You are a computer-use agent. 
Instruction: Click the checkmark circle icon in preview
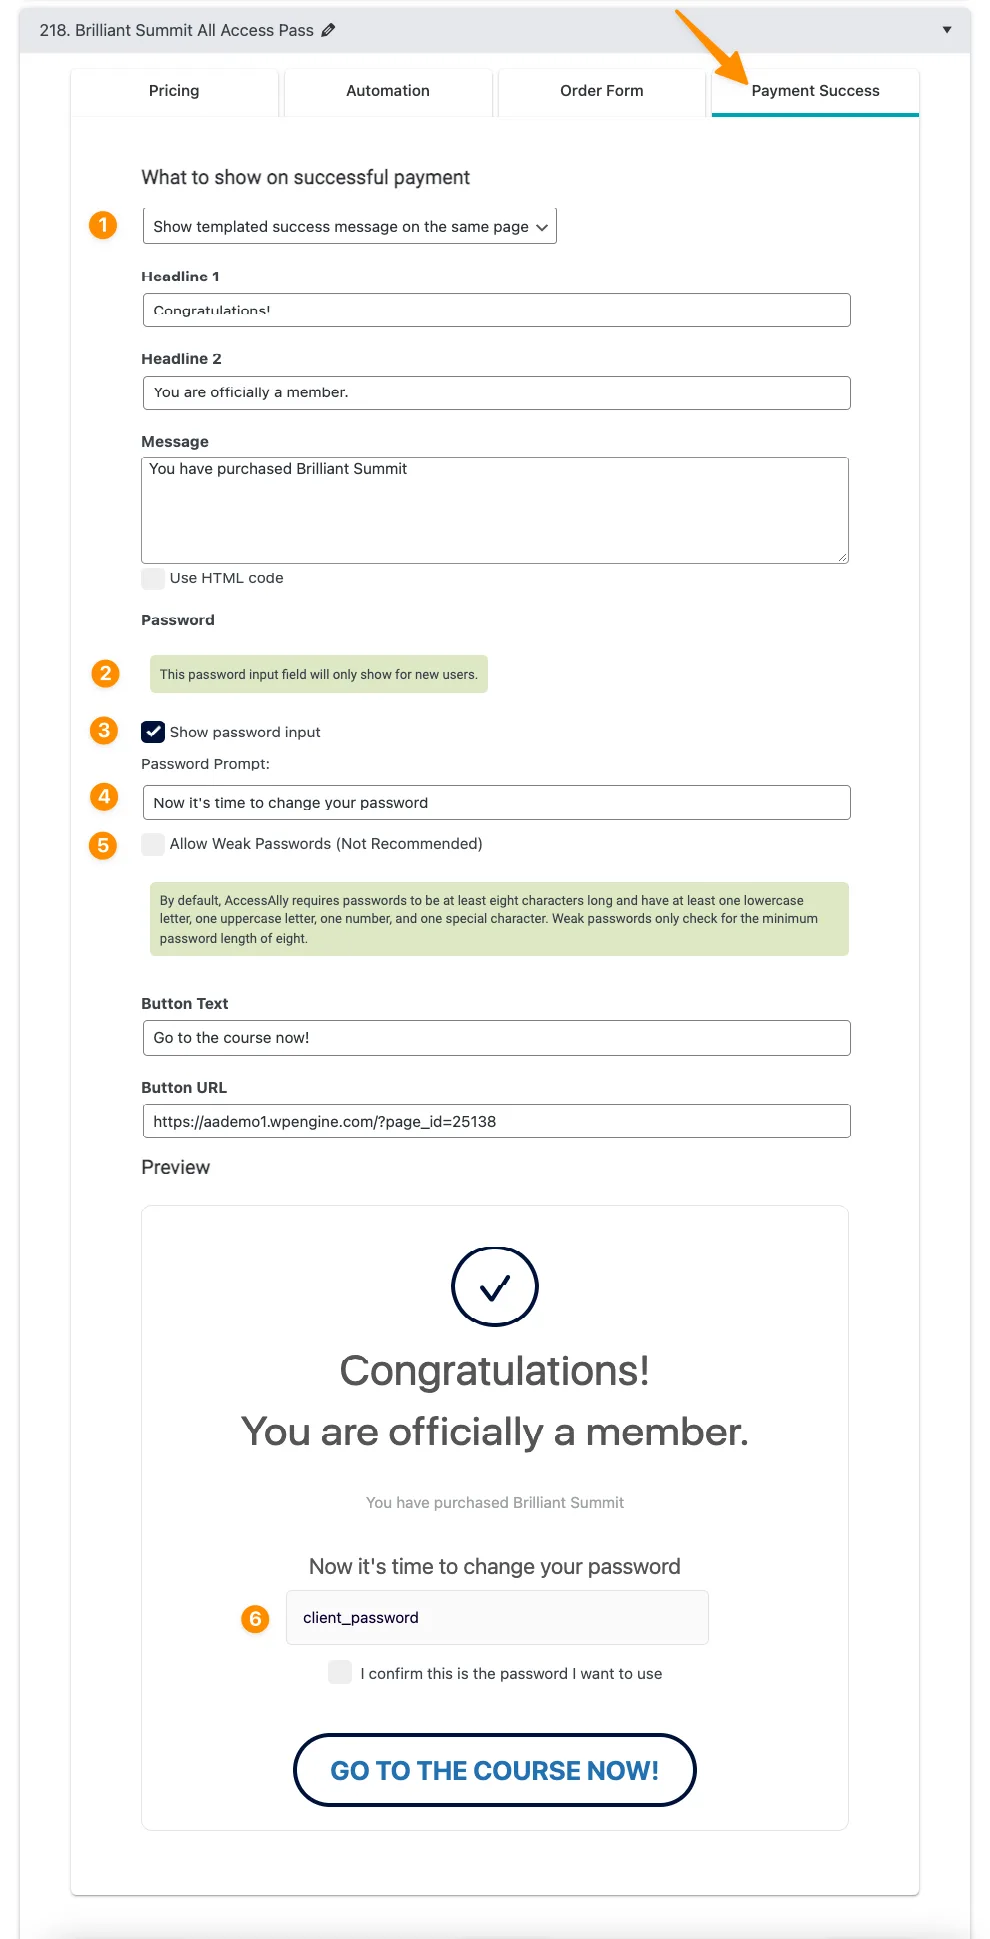(495, 1287)
